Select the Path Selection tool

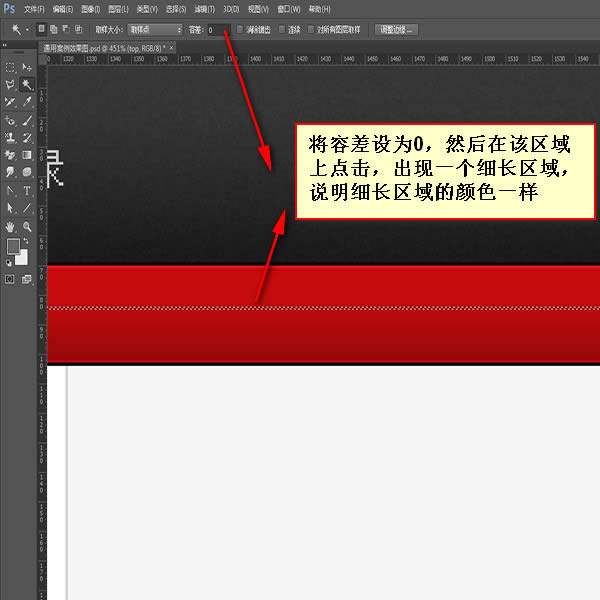coord(10,208)
